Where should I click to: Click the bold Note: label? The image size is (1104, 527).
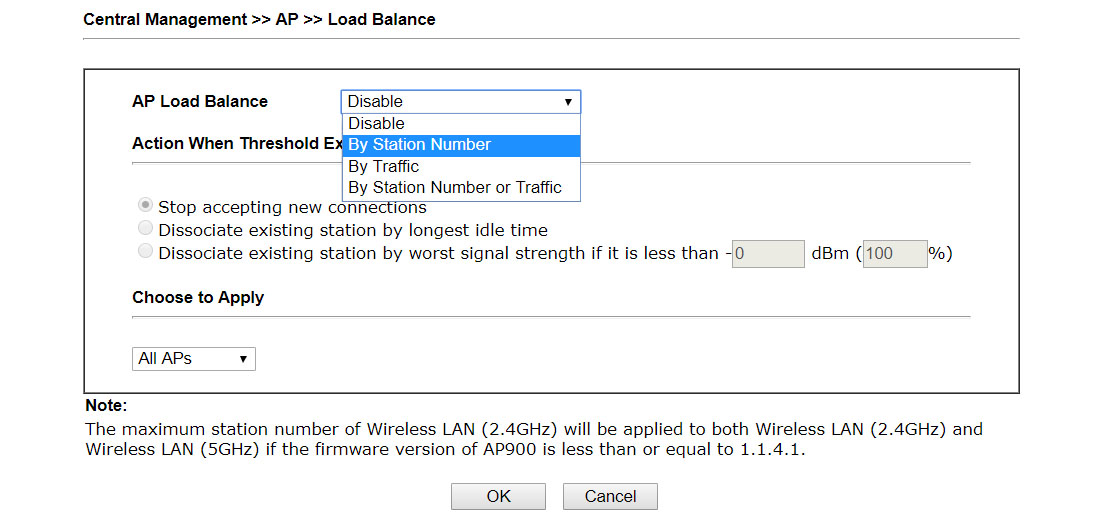(x=106, y=406)
